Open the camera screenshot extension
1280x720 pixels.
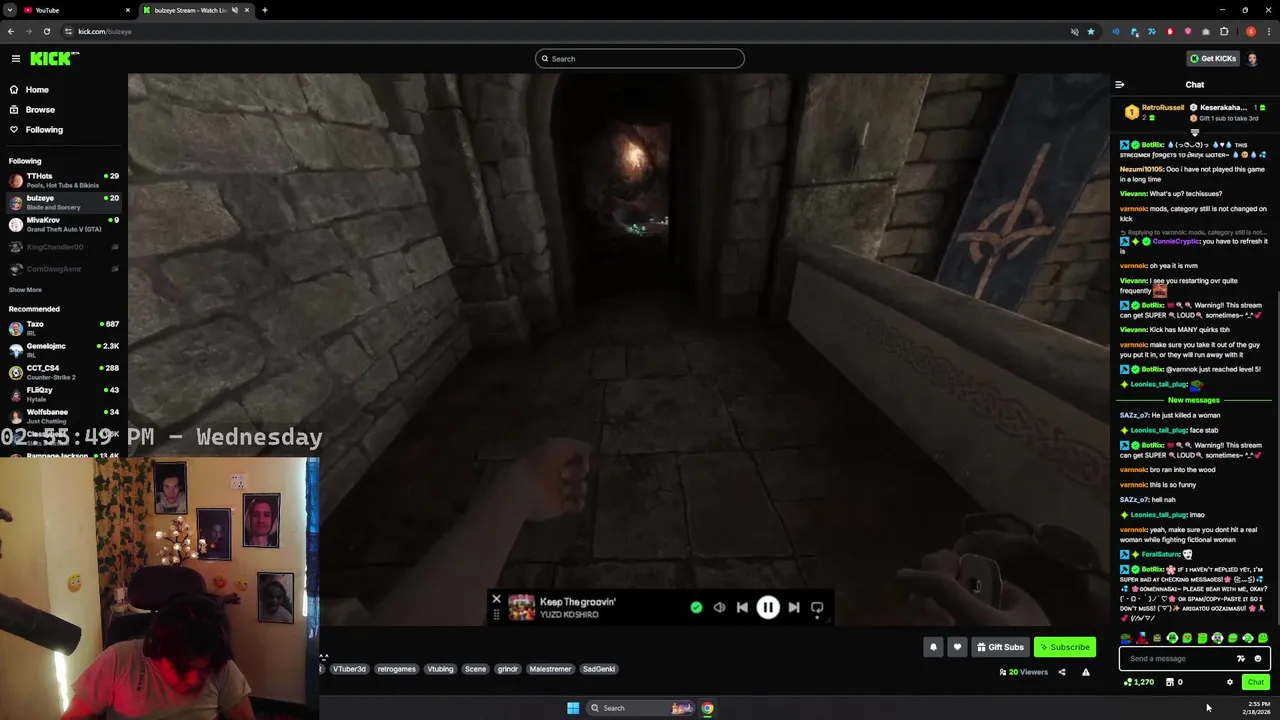tap(1206, 32)
